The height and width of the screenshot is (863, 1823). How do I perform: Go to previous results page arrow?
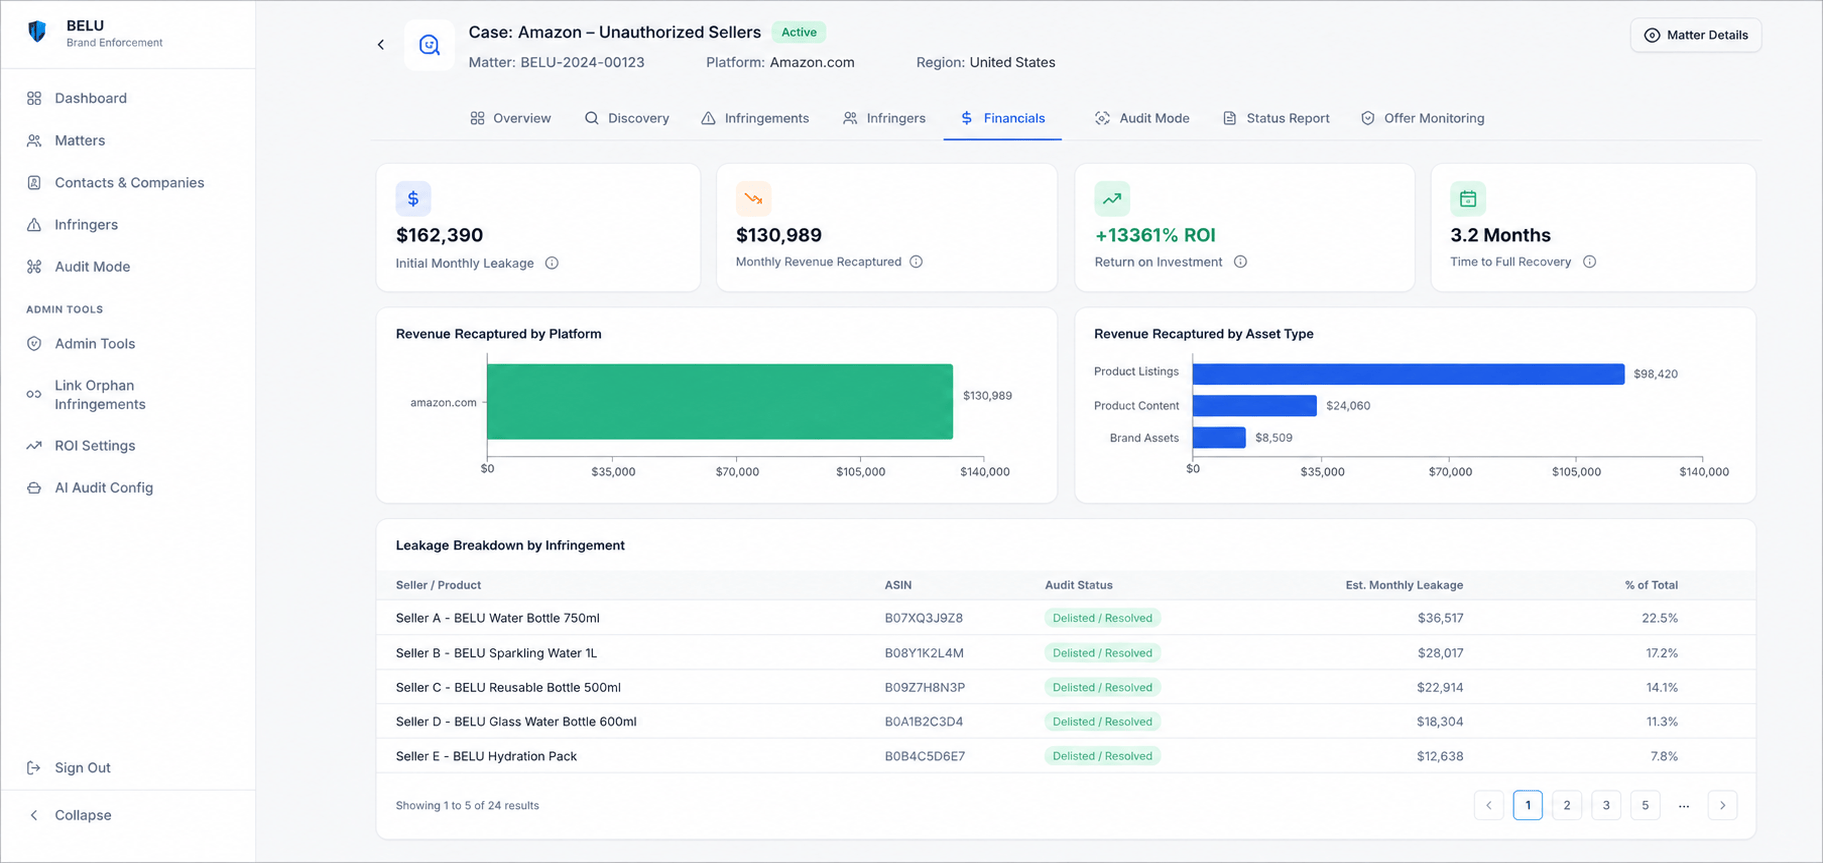click(1489, 805)
